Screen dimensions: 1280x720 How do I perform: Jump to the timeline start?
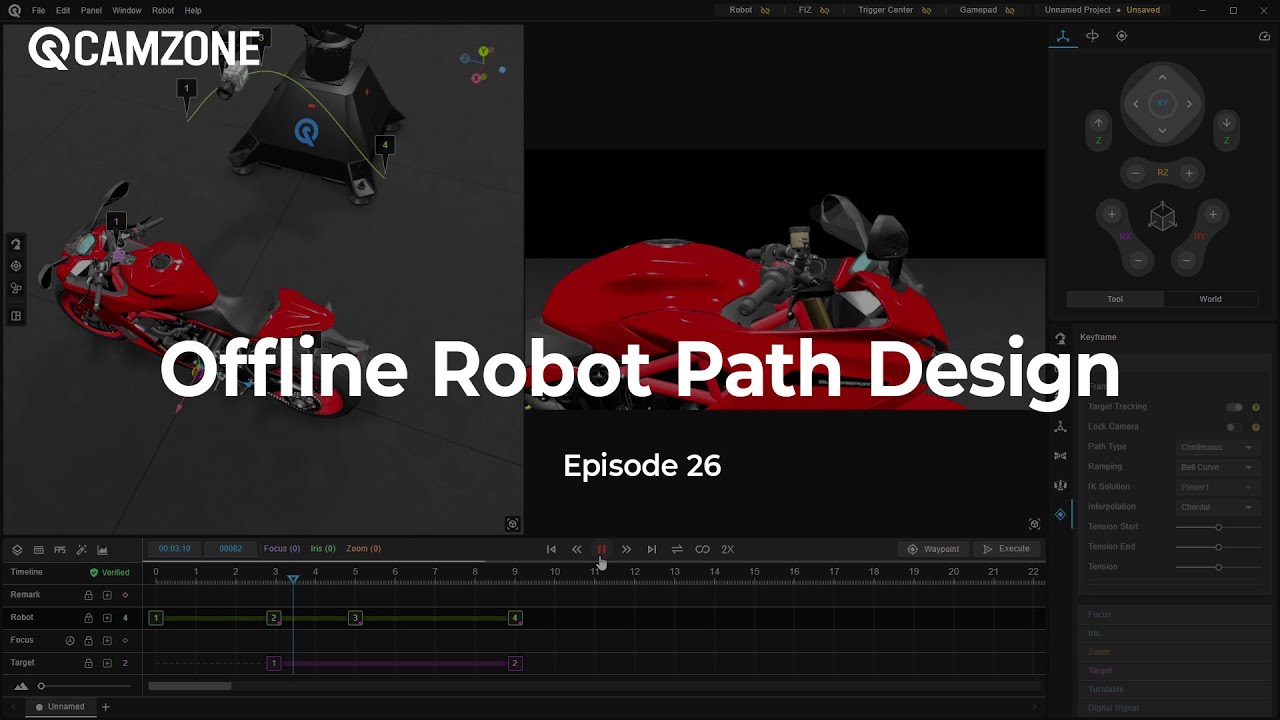(551, 549)
